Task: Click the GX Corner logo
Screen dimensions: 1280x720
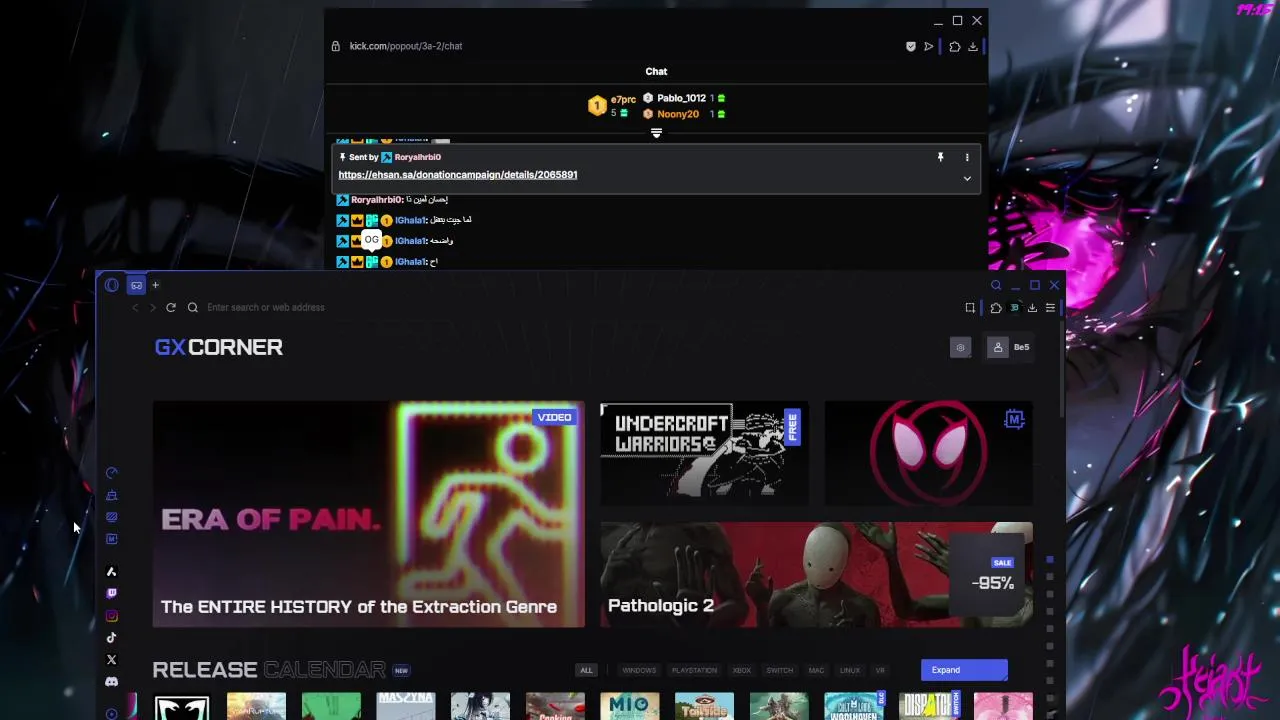Action: point(219,348)
